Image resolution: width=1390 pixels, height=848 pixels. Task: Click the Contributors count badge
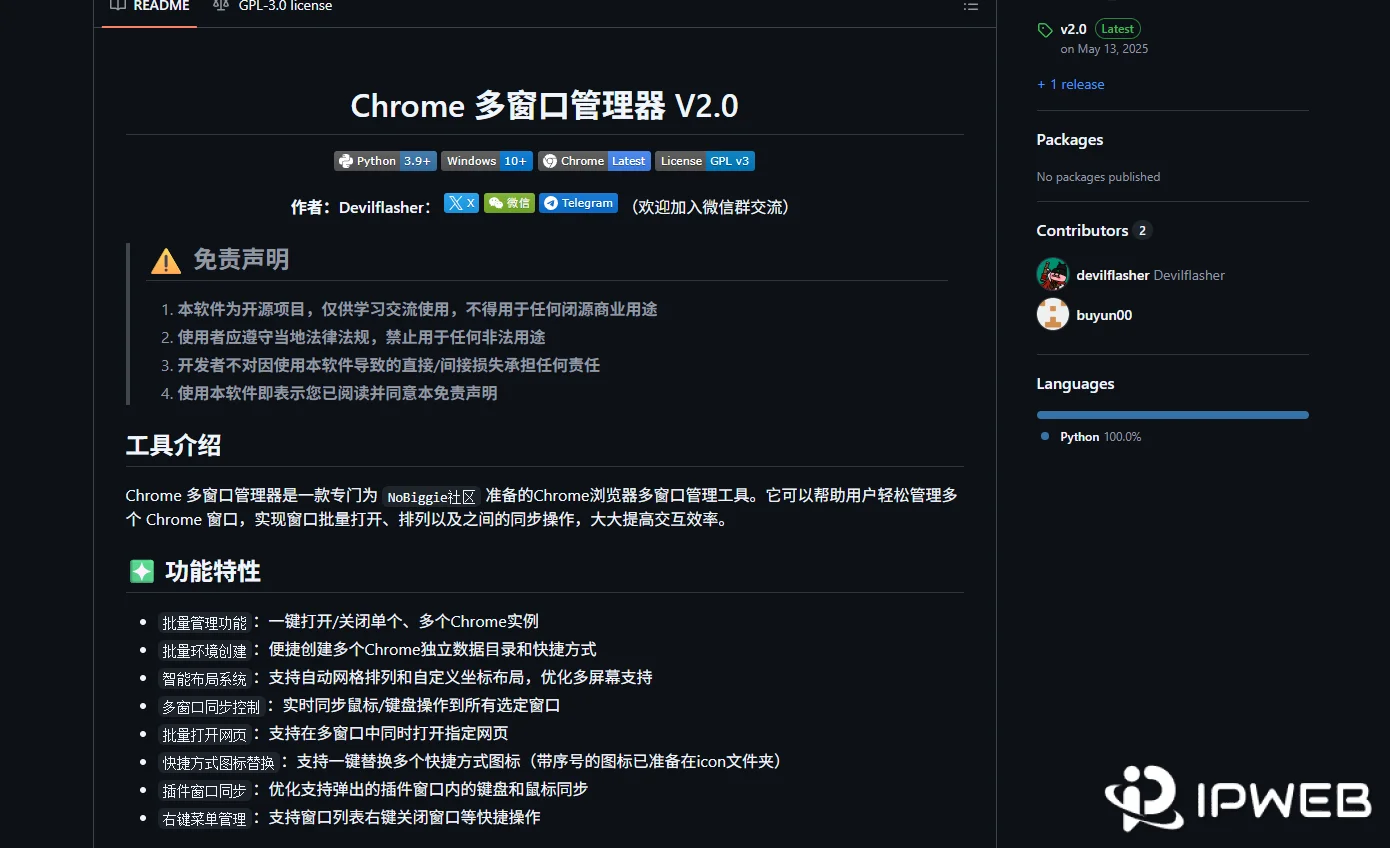pyautogui.click(x=1142, y=230)
